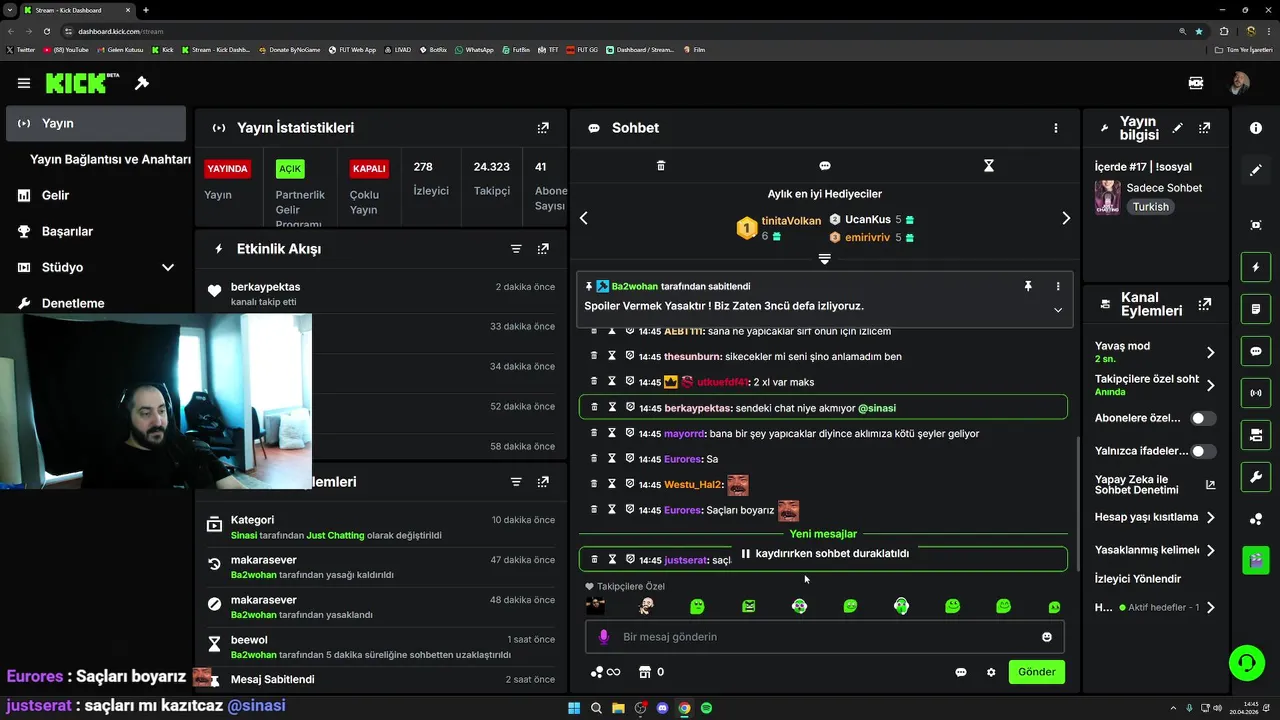Click the Sadece Sohbet category thumbnail
The width and height of the screenshot is (1280, 720).
click(x=1107, y=197)
